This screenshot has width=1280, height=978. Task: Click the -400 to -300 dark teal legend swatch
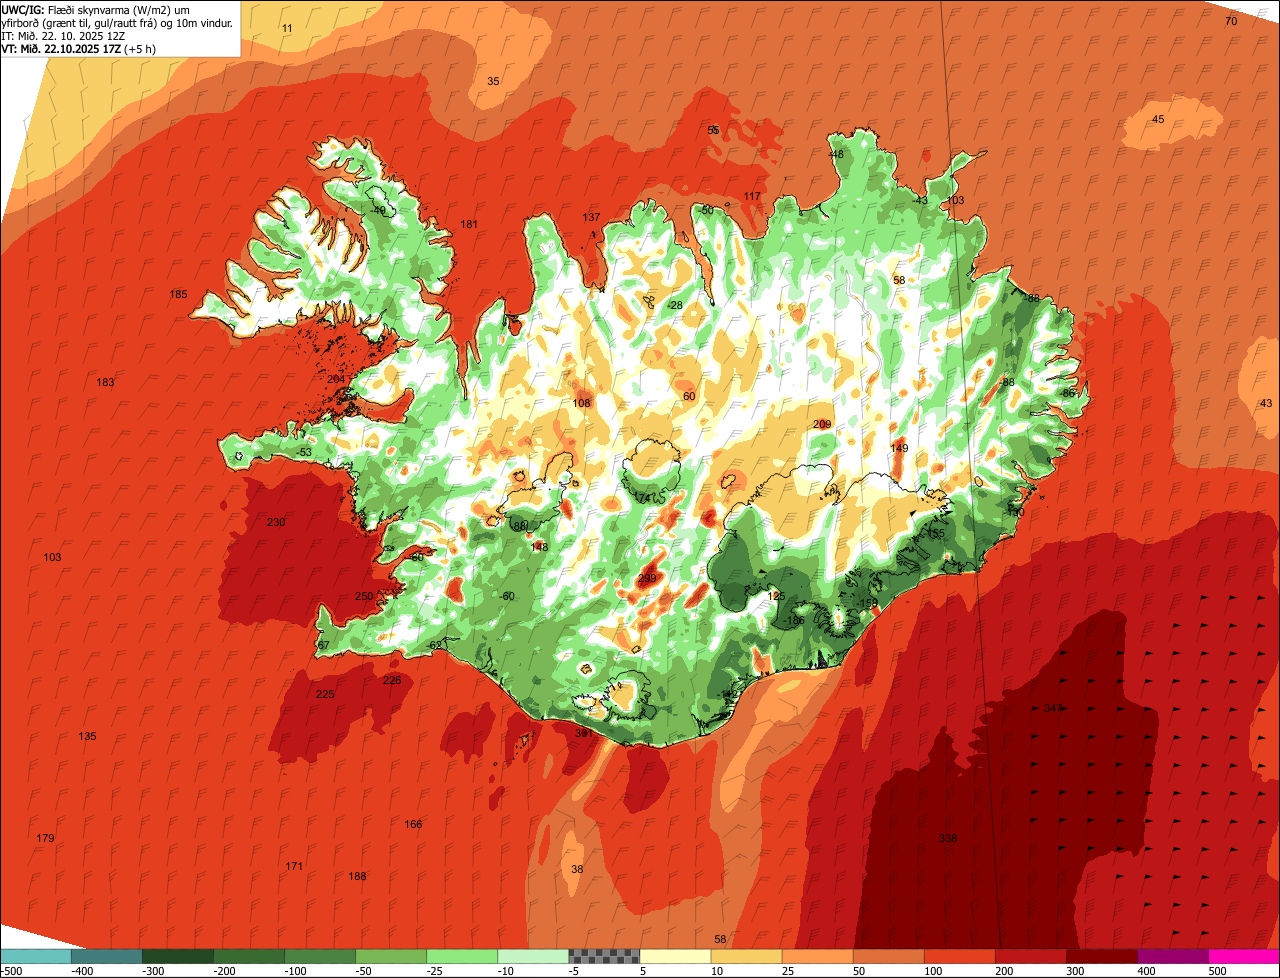pyautogui.click(x=106, y=956)
